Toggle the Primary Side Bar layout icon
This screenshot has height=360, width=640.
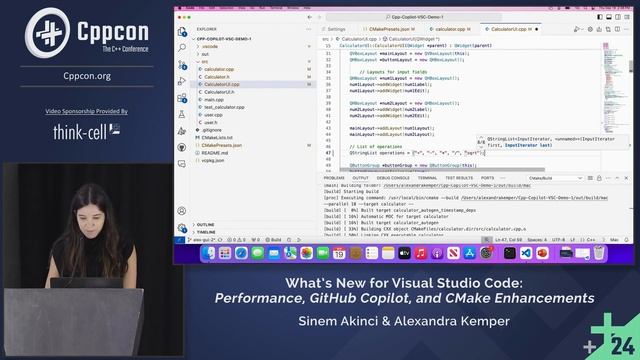600,17
